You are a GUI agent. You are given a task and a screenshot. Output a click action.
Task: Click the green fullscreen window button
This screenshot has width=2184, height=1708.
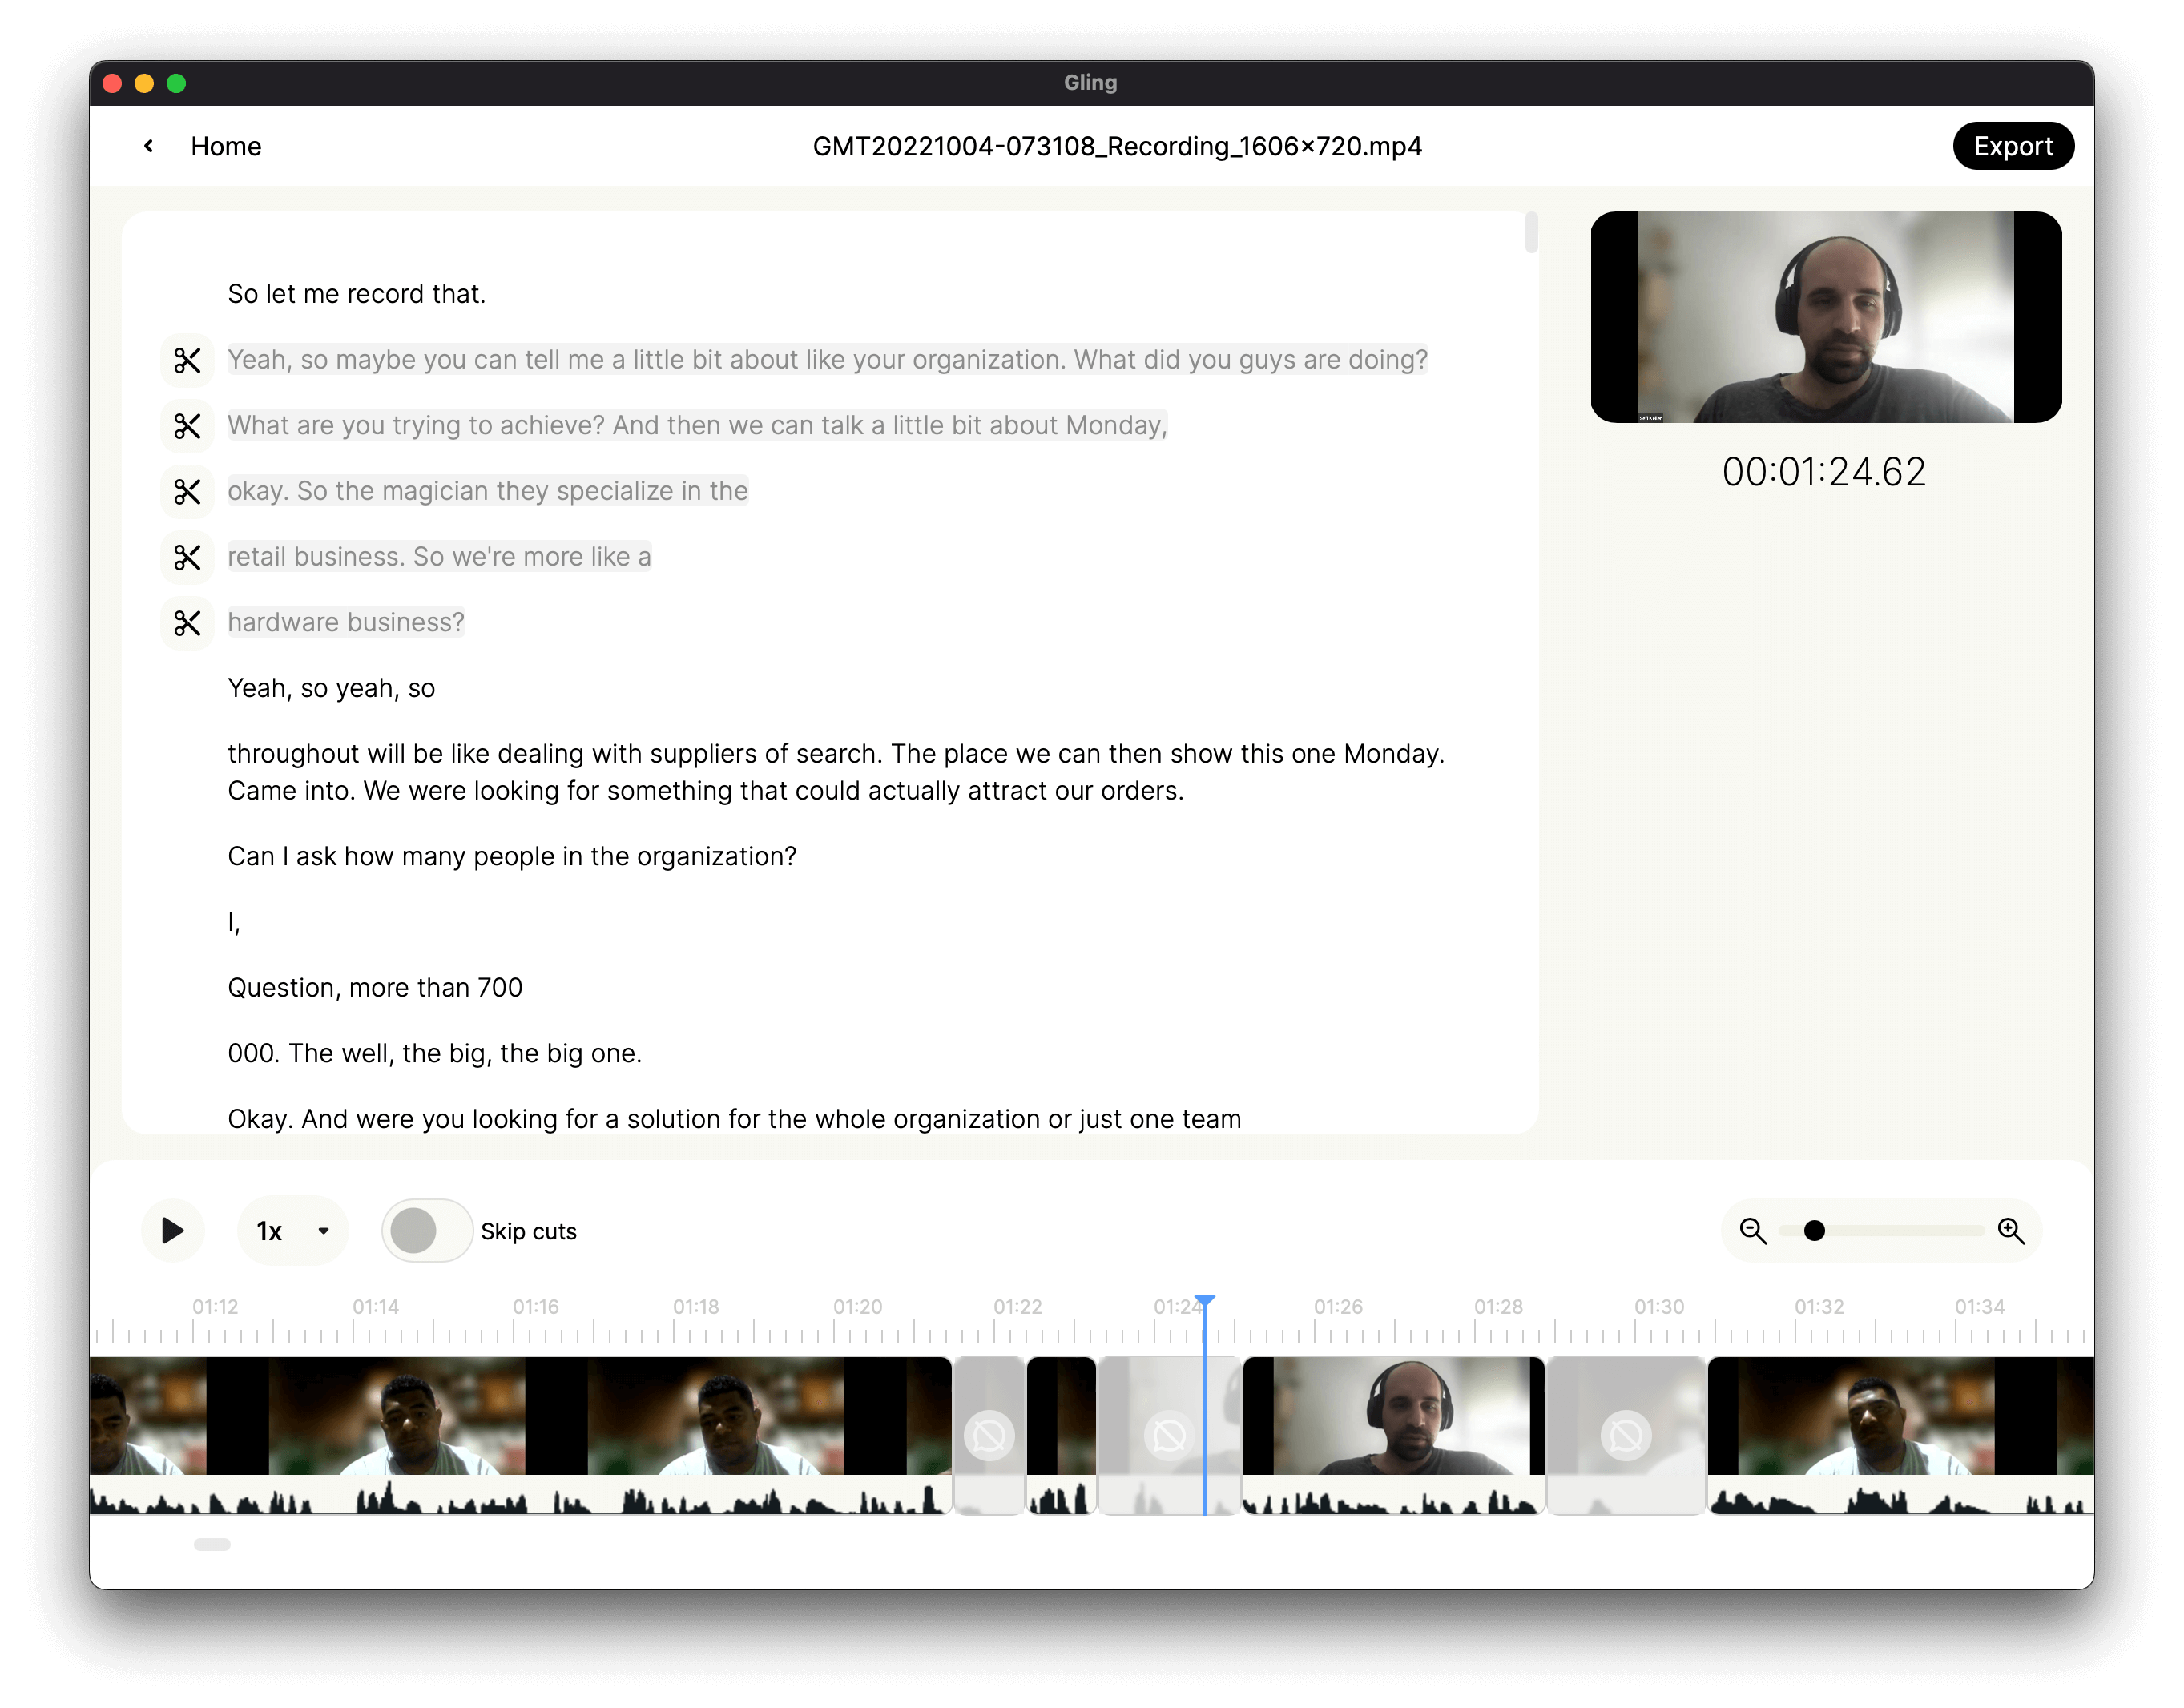coord(176,83)
